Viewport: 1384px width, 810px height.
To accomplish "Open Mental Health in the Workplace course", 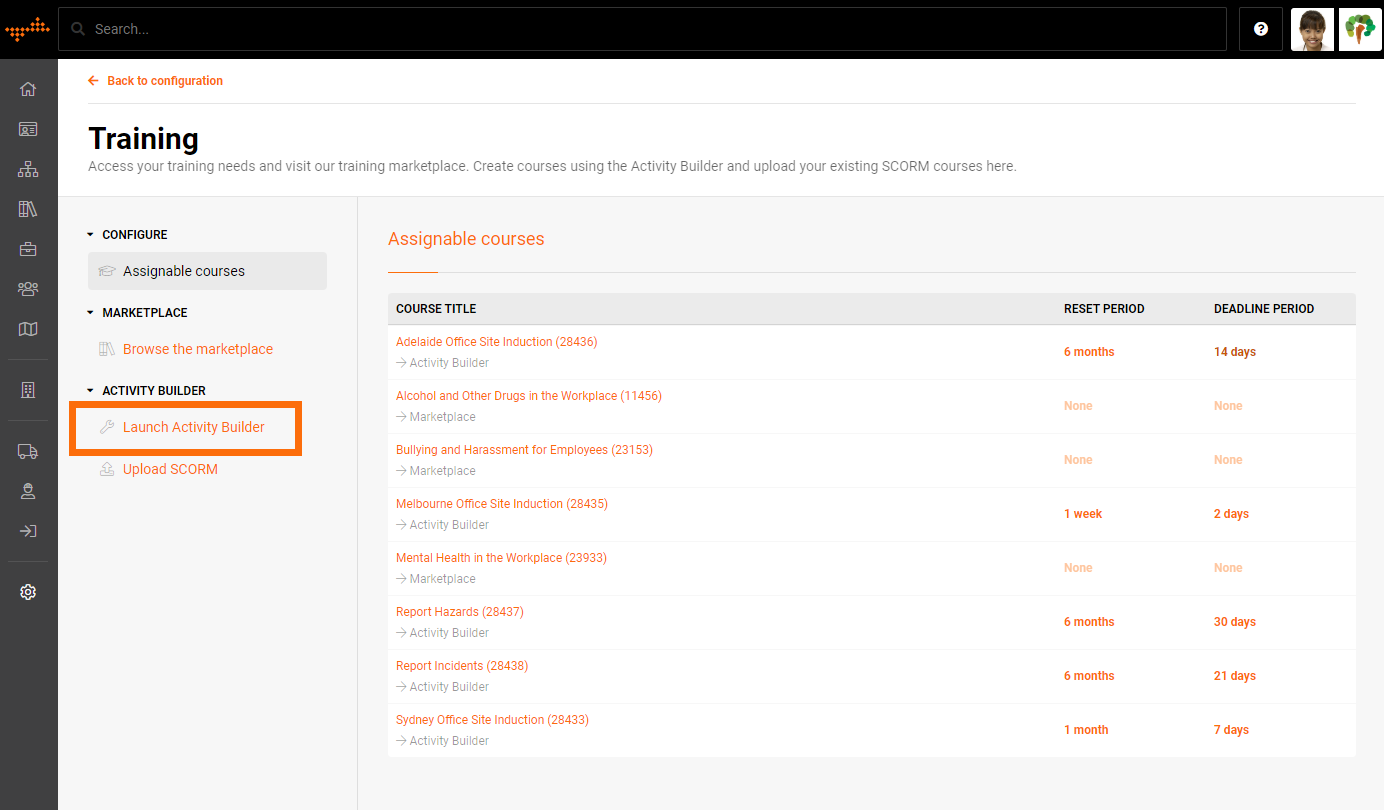I will [501, 558].
